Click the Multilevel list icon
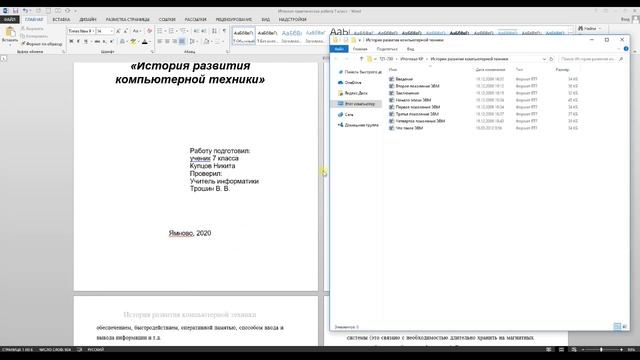 (183, 31)
